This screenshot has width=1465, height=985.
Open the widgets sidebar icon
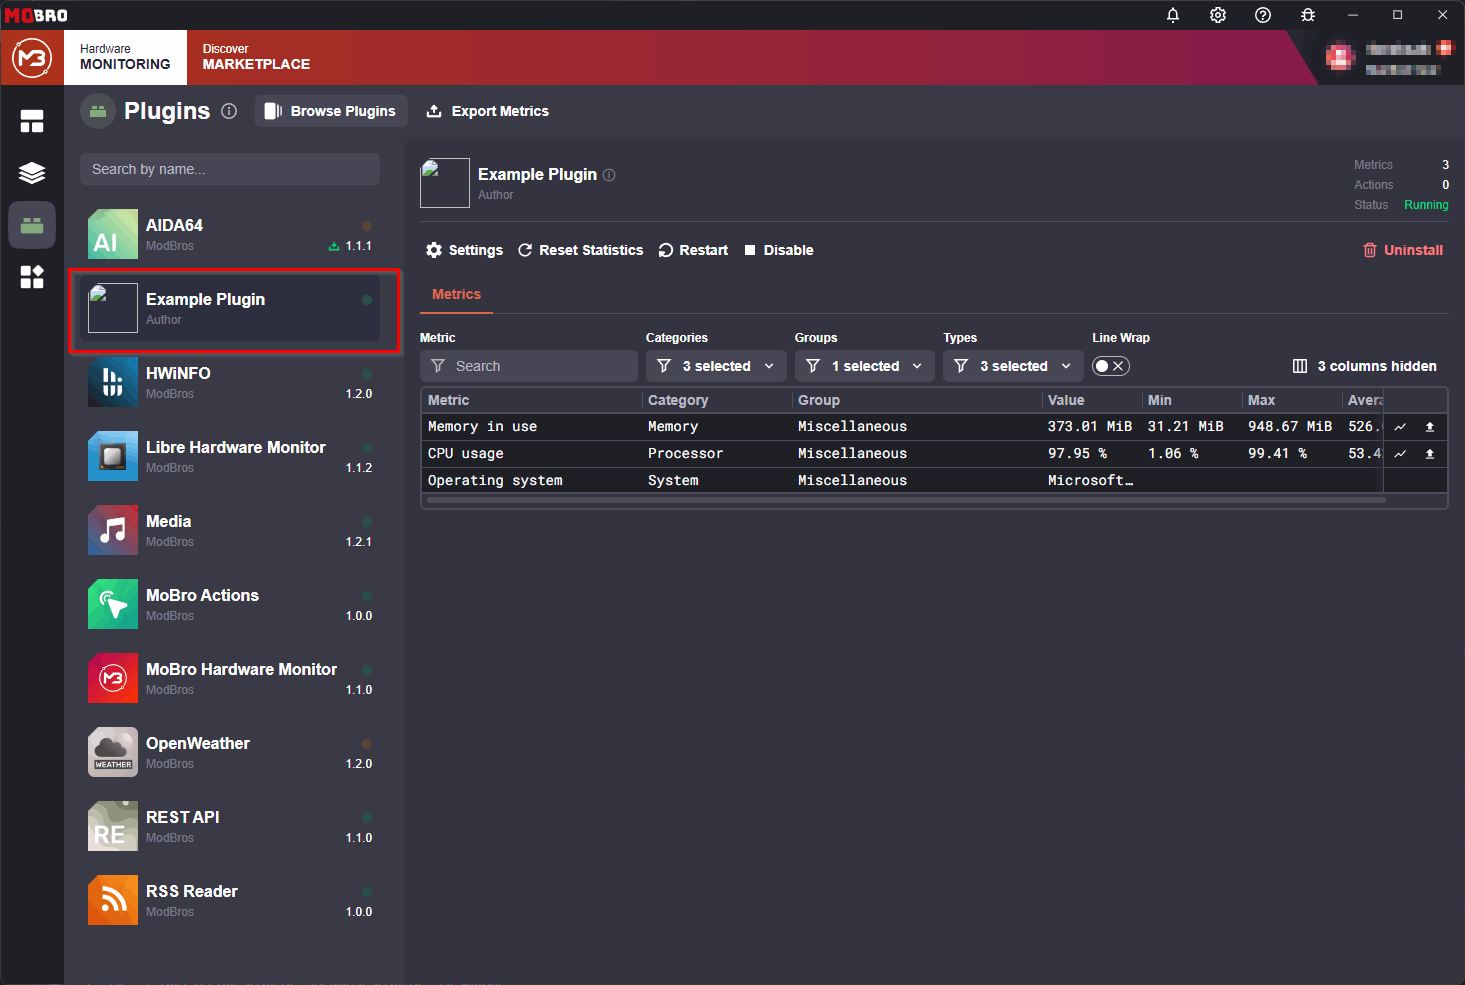click(32, 277)
